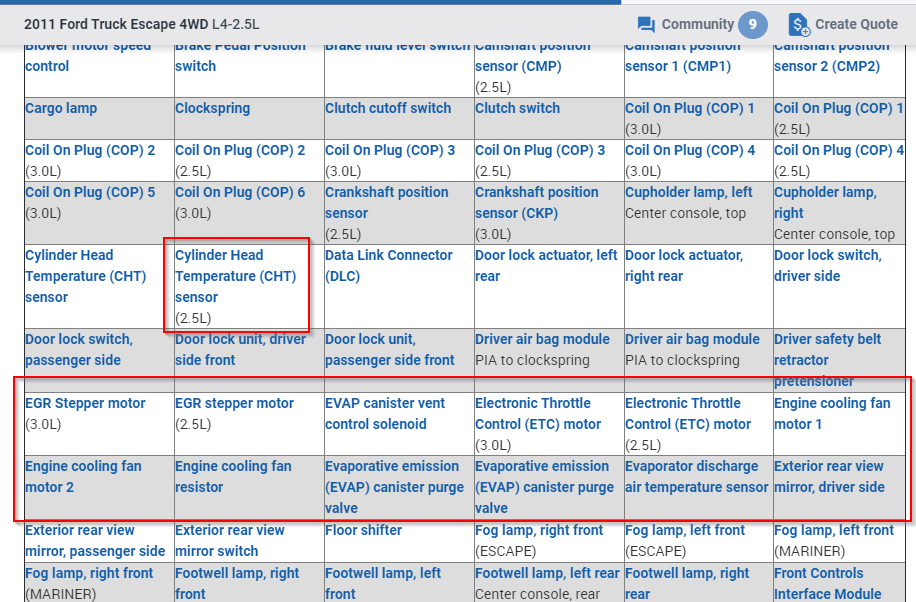Open Door lock unit, passenger side front
This screenshot has height=602, width=916.
pos(390,350)
